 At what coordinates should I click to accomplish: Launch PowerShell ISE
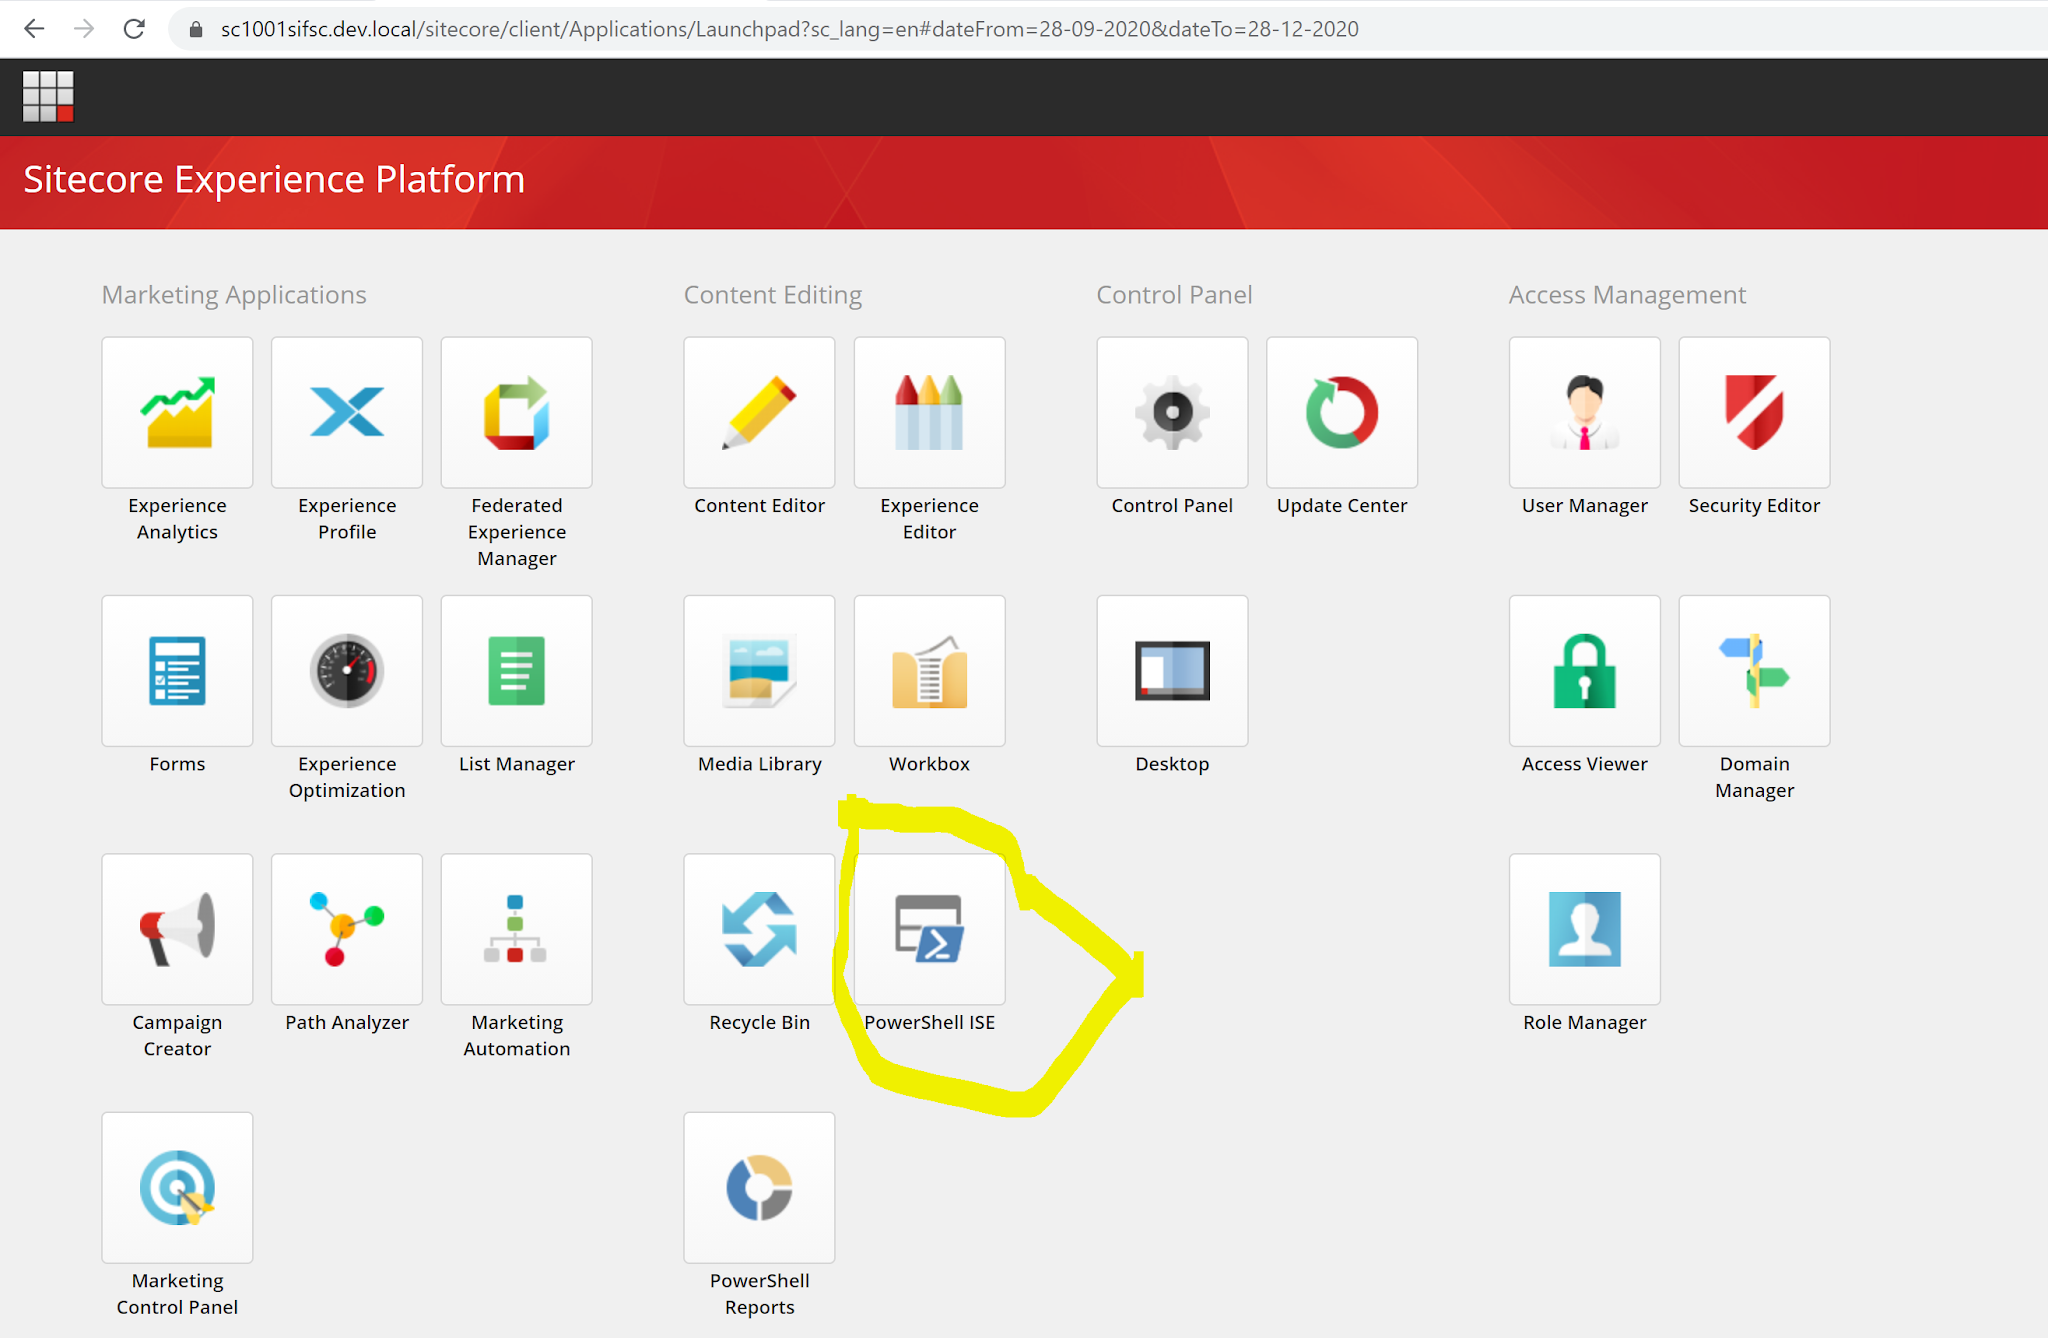(930, 929)
